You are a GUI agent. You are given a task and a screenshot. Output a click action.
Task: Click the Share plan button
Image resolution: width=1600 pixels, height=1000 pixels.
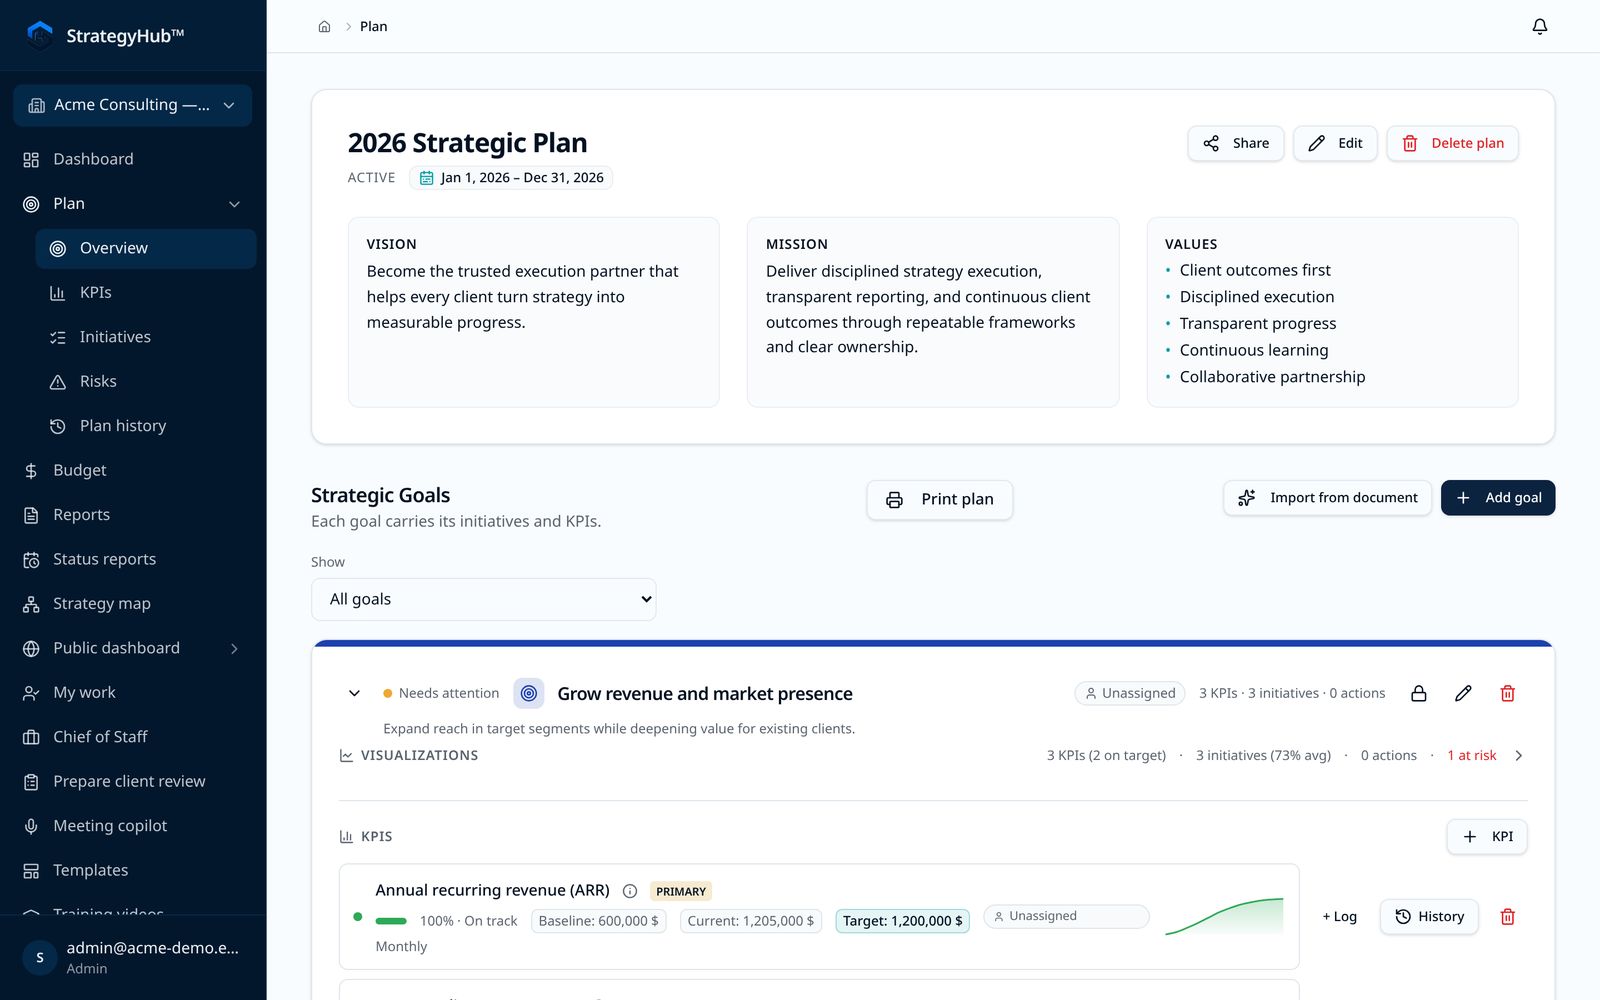[1236, 143]
